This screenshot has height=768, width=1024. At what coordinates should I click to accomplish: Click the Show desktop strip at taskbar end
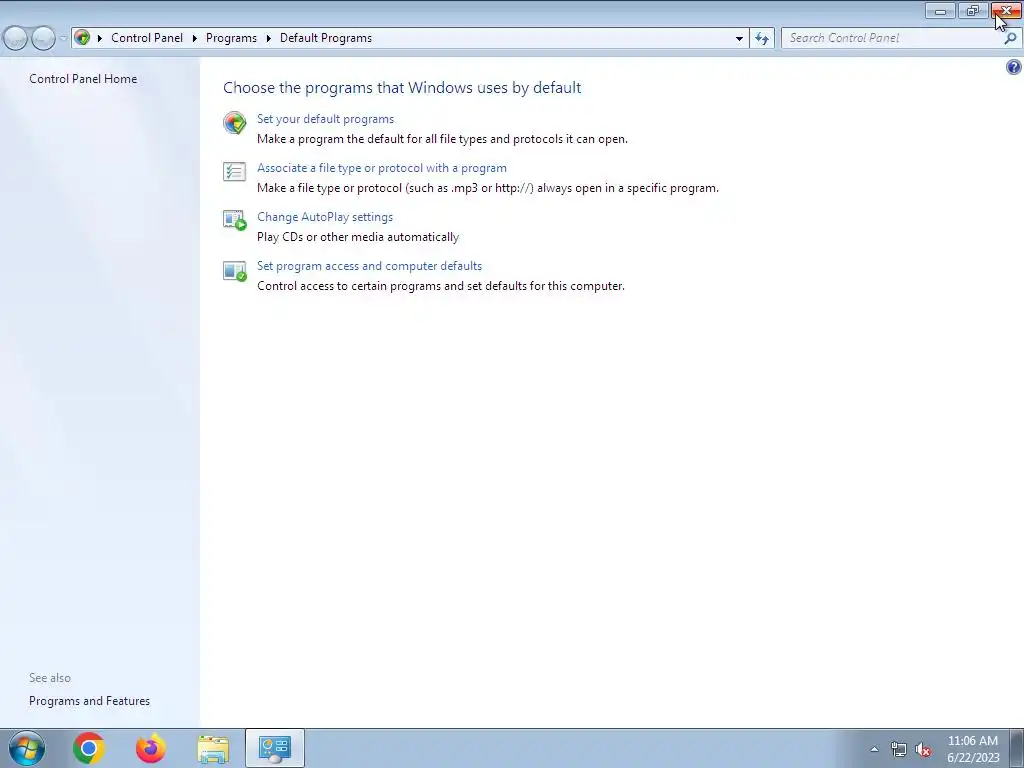1017,748
